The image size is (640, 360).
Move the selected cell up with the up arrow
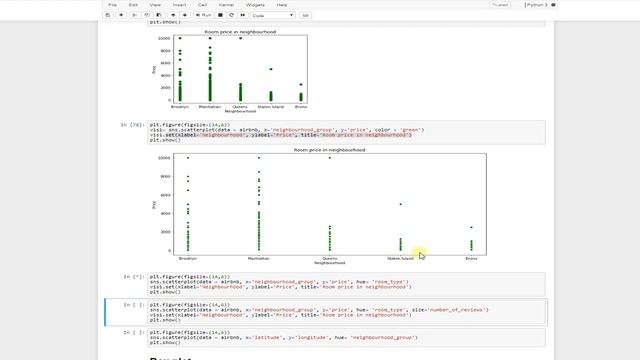point(173,15)
